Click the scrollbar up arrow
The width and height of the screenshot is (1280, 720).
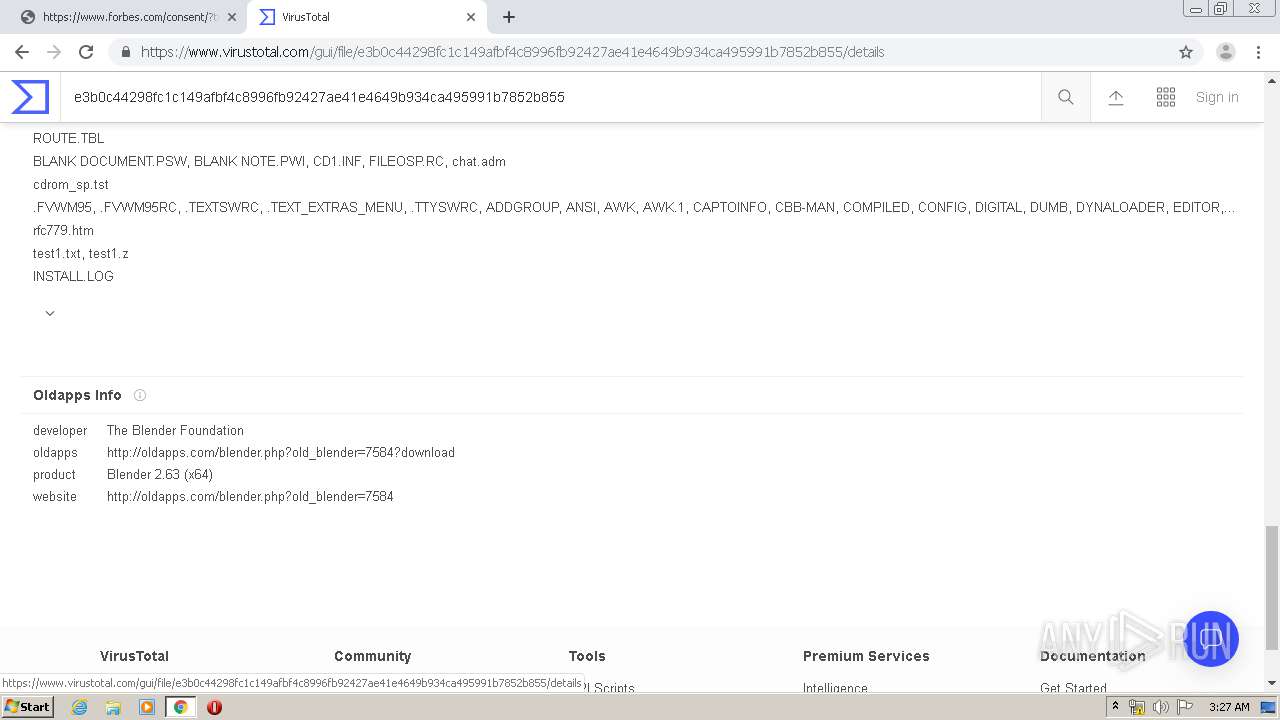[1272, 79]
